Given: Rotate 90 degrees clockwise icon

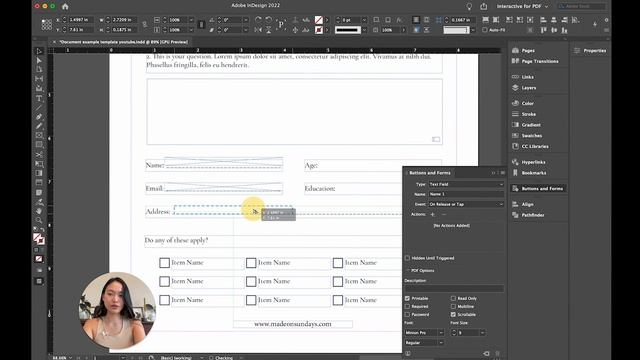Looking at the screenshot, I should click(x=258, y=20).
